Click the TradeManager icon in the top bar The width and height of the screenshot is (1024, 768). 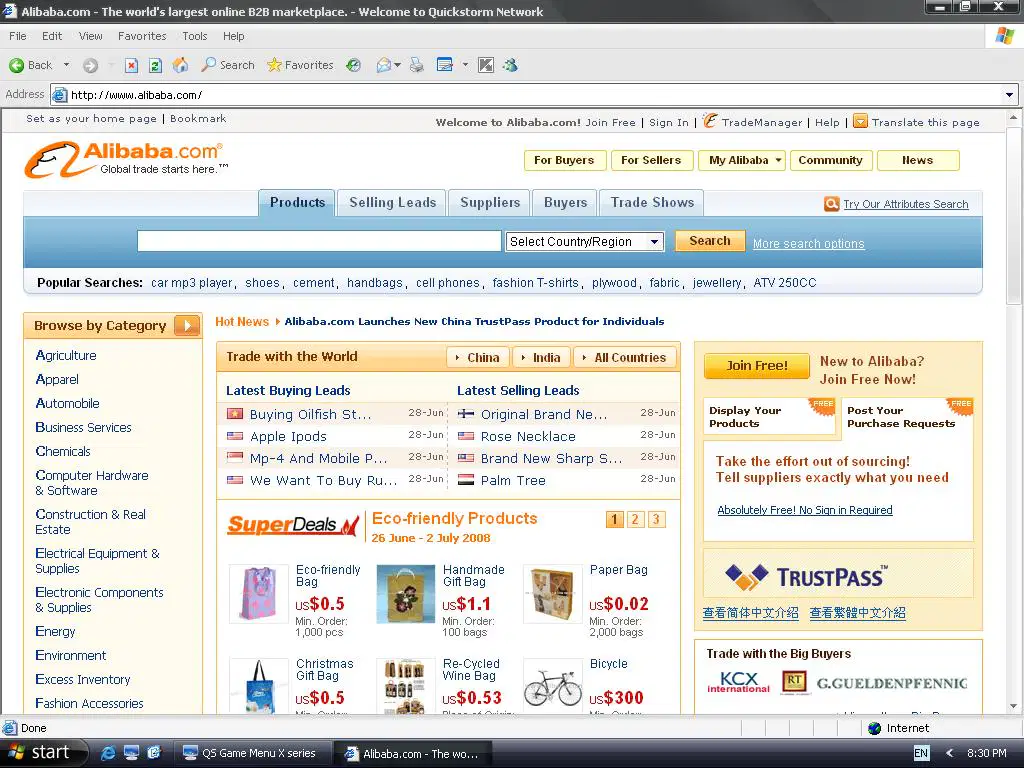tap(710, 121)
